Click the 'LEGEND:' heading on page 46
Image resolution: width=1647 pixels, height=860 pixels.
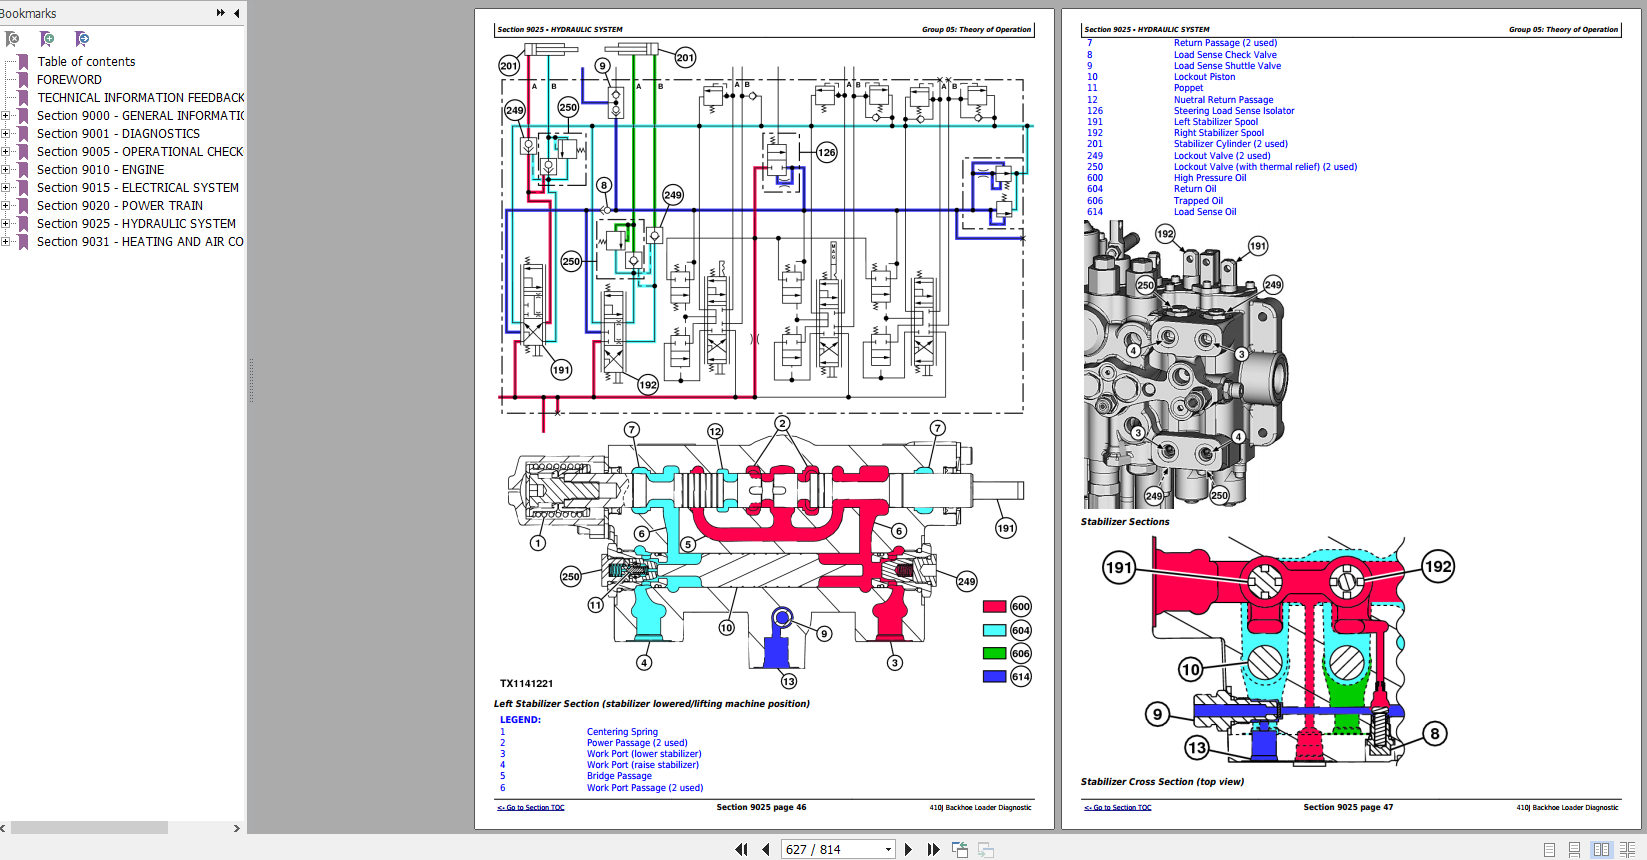[x=520, y=720]
